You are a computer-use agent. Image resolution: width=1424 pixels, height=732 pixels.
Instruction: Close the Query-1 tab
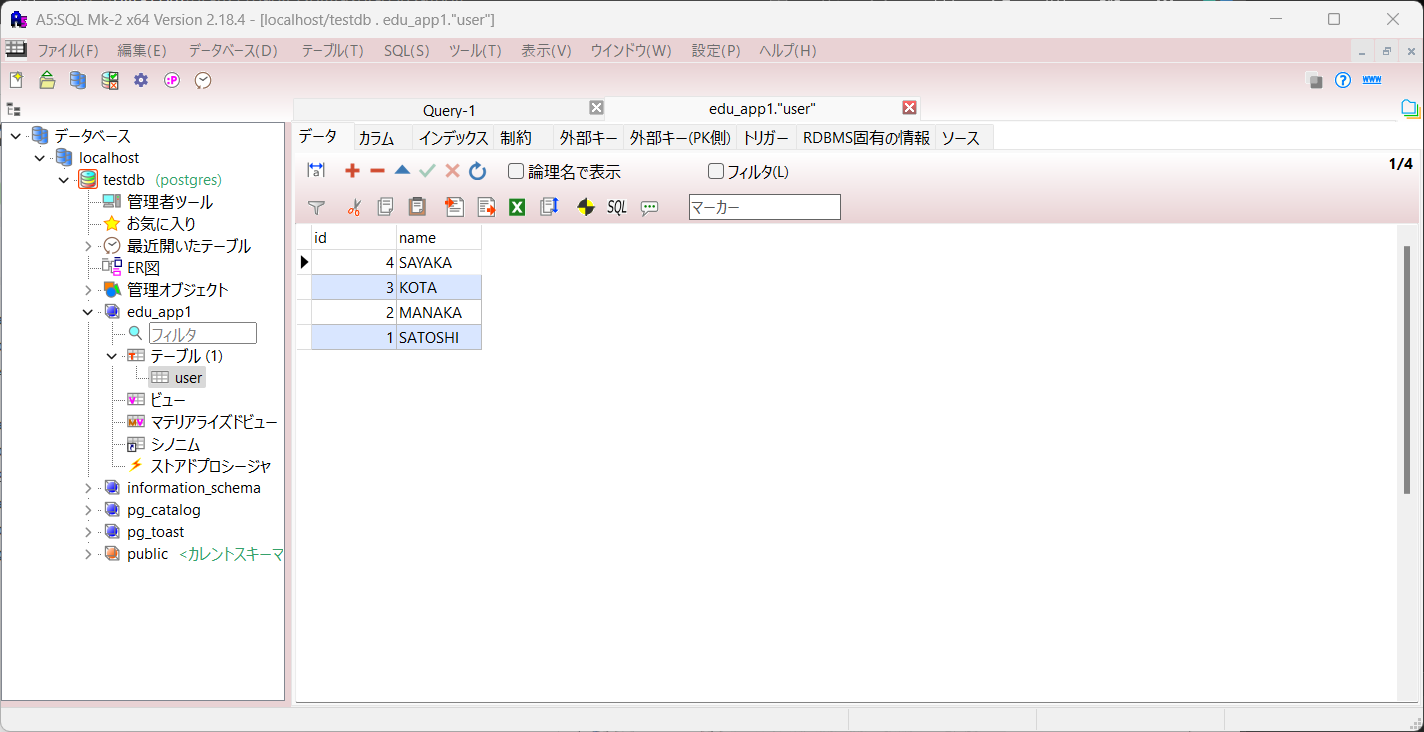point(596,108)
